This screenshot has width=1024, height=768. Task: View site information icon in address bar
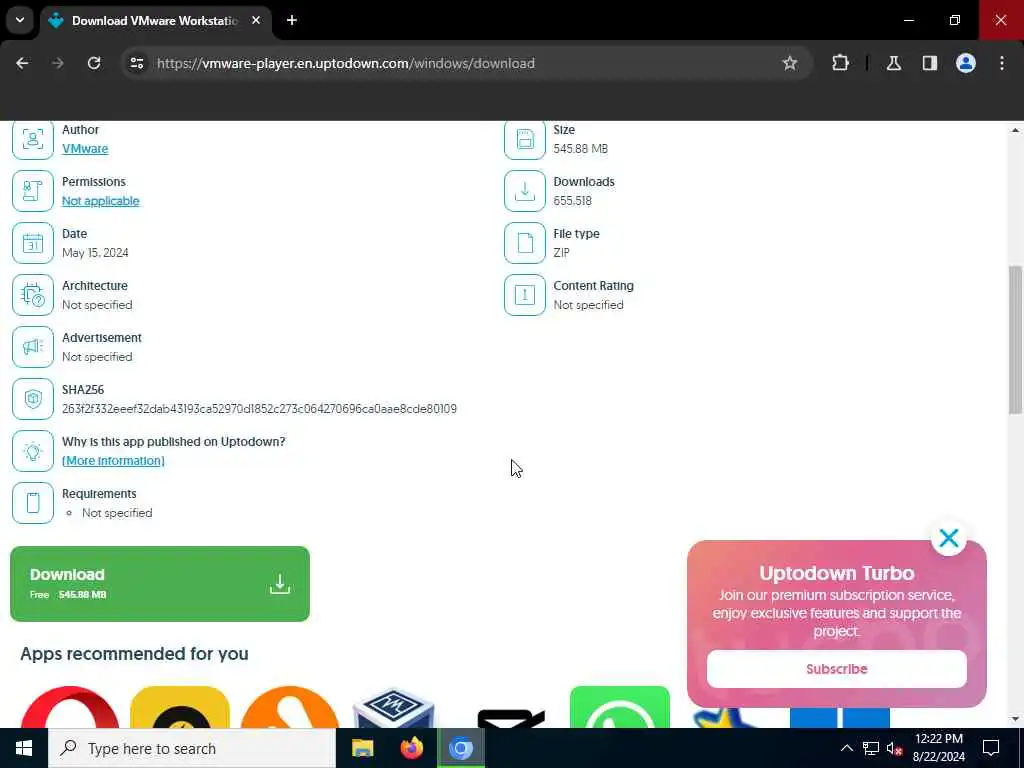(x=136, y=63)
